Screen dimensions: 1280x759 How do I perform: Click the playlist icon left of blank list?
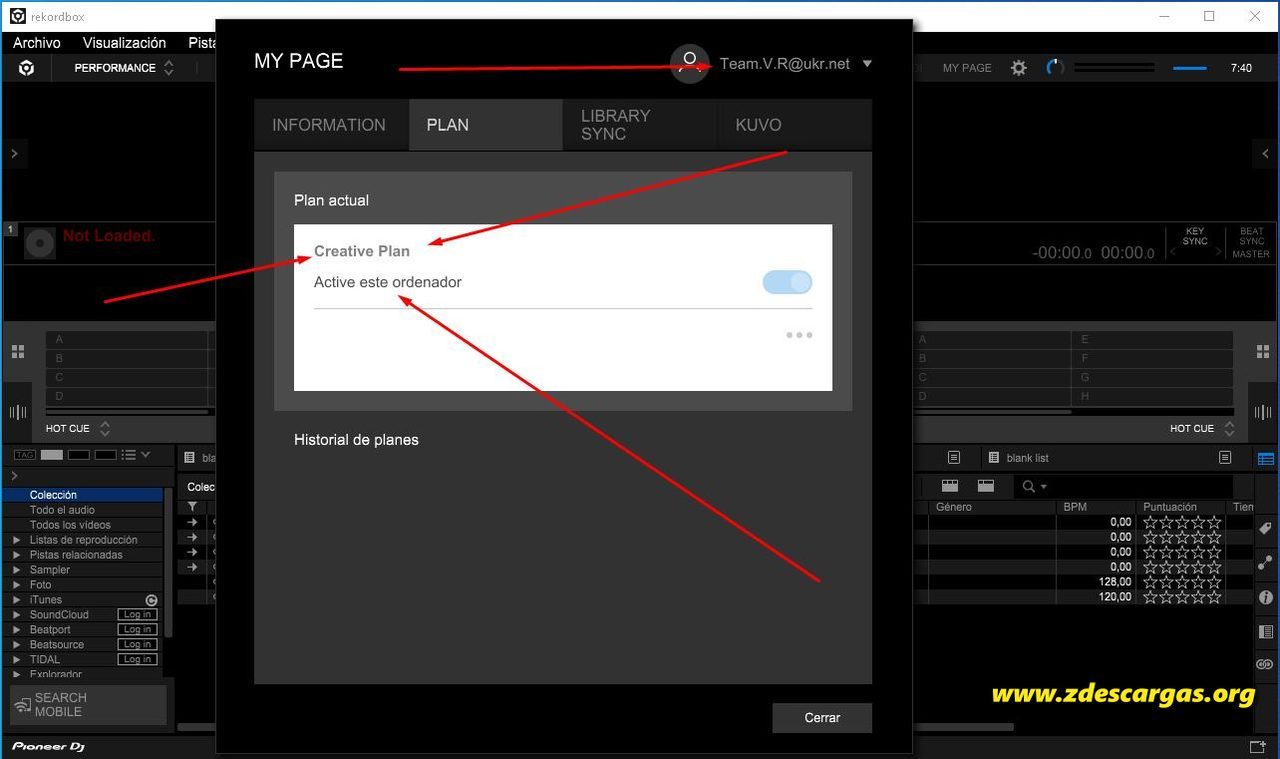click(x=994, y=458)
